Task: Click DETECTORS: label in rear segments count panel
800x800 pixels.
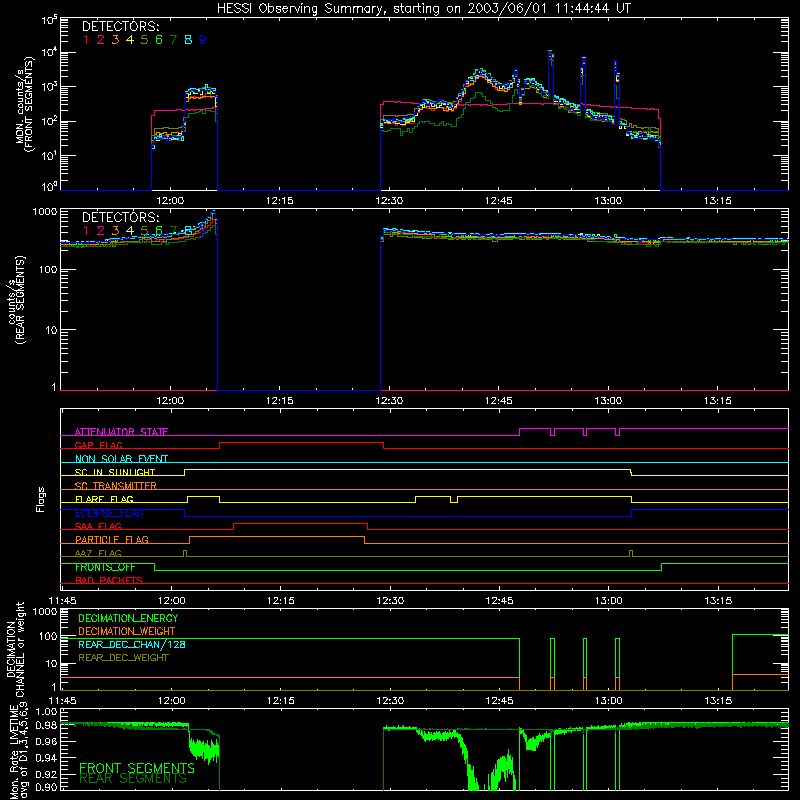Action: pos(120,218)
